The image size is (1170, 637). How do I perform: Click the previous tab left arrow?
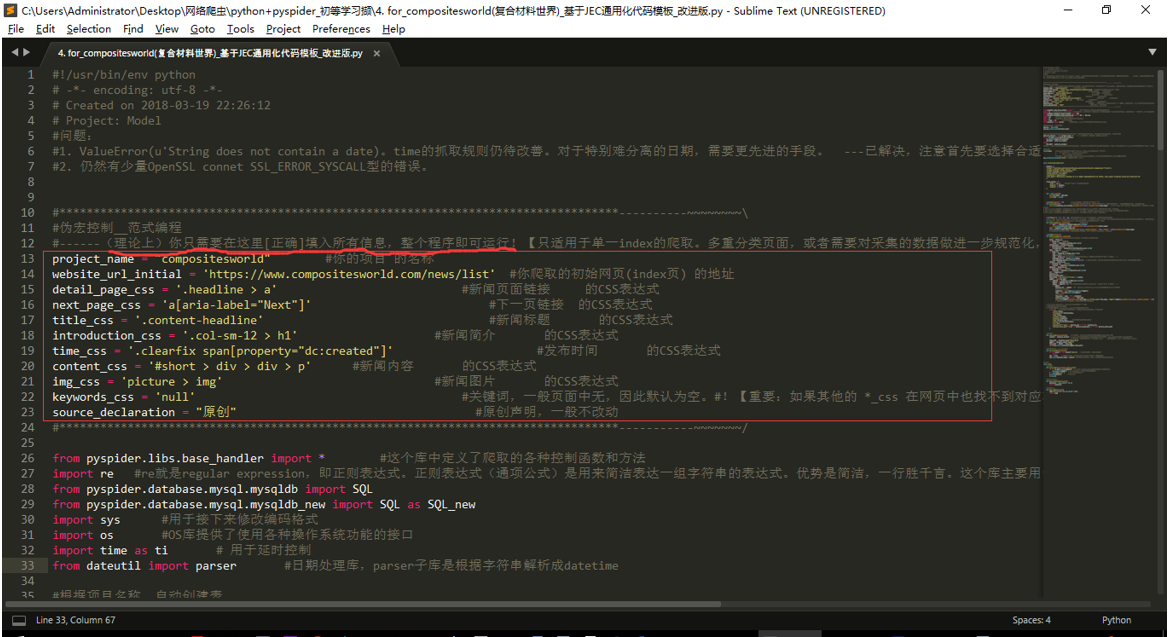pos(14,52)
